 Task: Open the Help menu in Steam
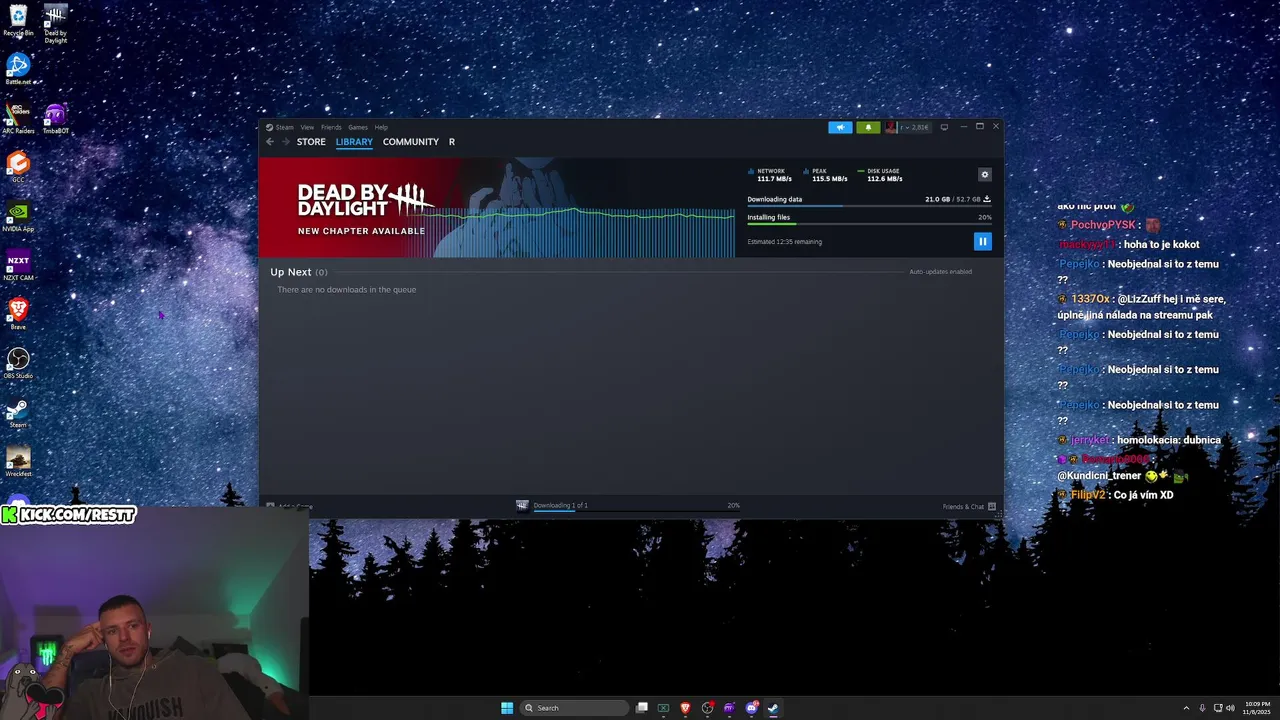(381, 127)
